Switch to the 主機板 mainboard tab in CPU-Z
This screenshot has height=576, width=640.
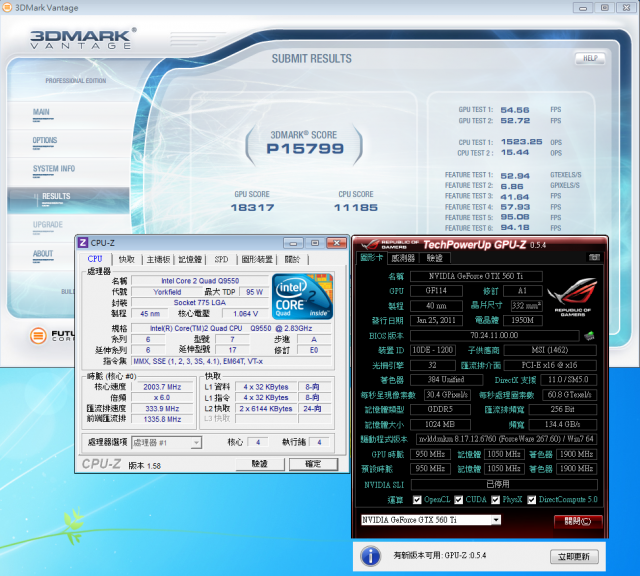click(158, 259)
